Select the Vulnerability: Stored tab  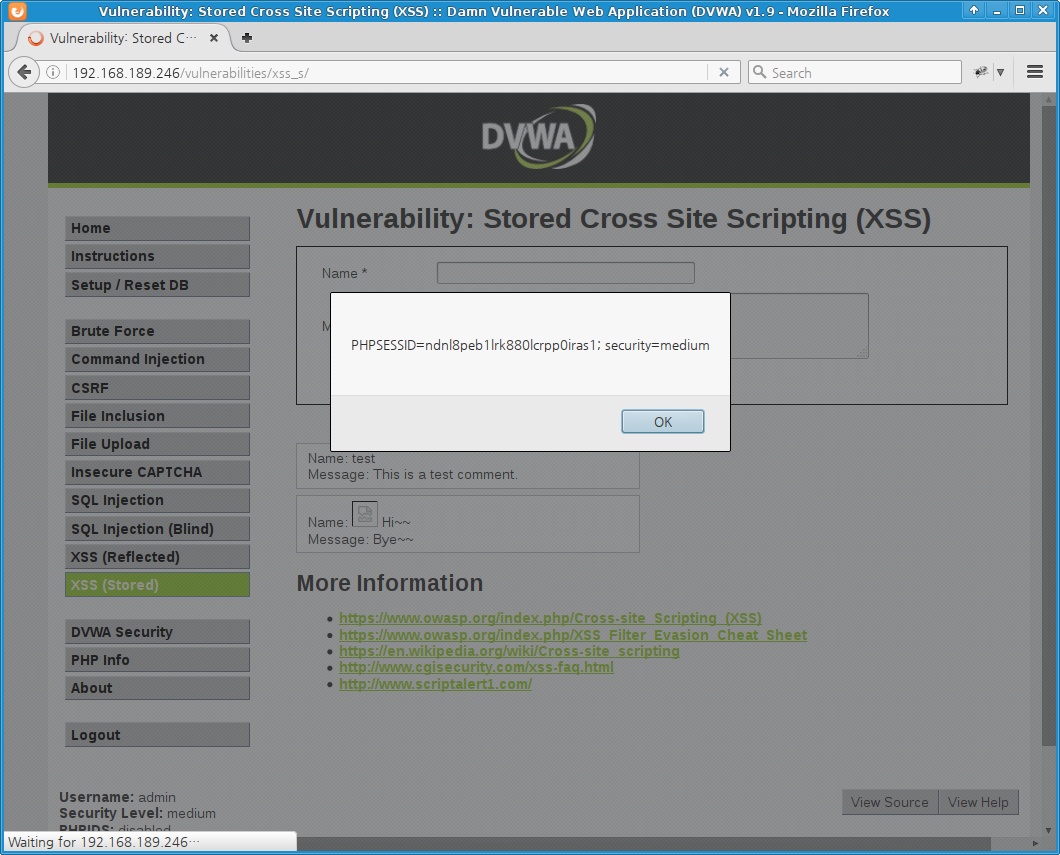[x=122, y=38]
